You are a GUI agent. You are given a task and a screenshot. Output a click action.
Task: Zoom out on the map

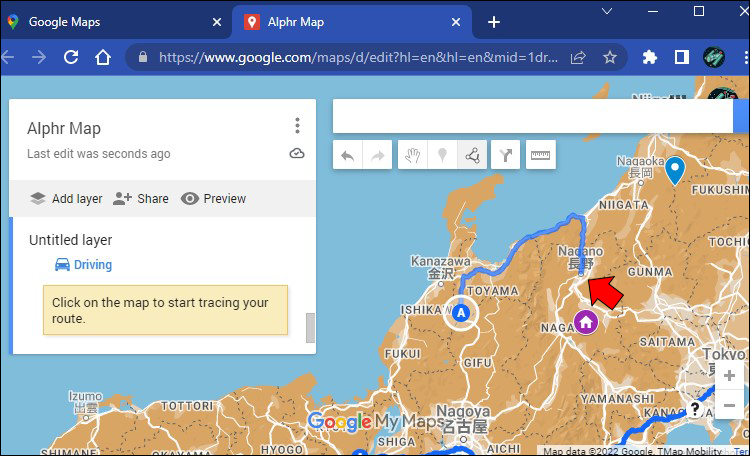[x=729, y=405]
